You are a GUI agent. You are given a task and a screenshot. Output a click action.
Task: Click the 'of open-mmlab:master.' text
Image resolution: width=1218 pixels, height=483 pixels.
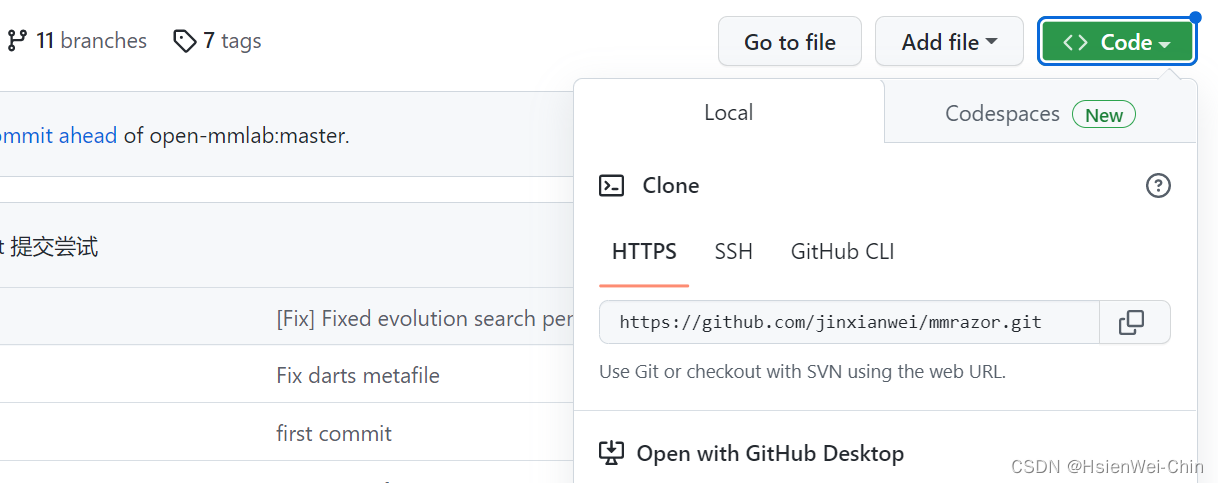click(237, 135)
